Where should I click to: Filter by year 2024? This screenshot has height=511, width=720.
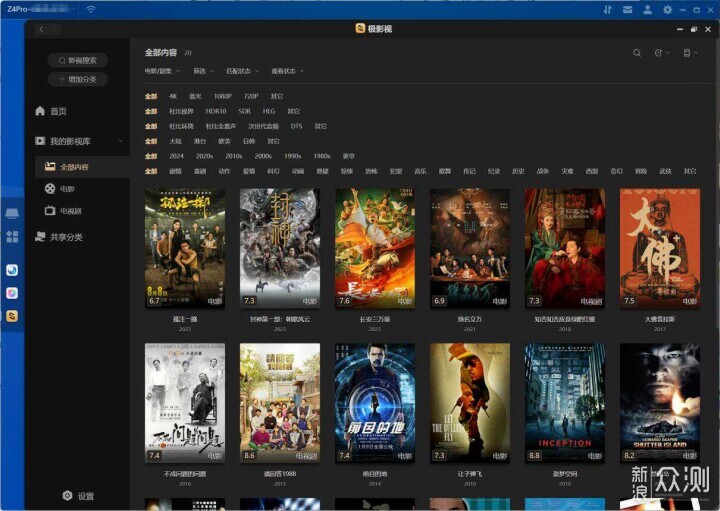point(176,156)
